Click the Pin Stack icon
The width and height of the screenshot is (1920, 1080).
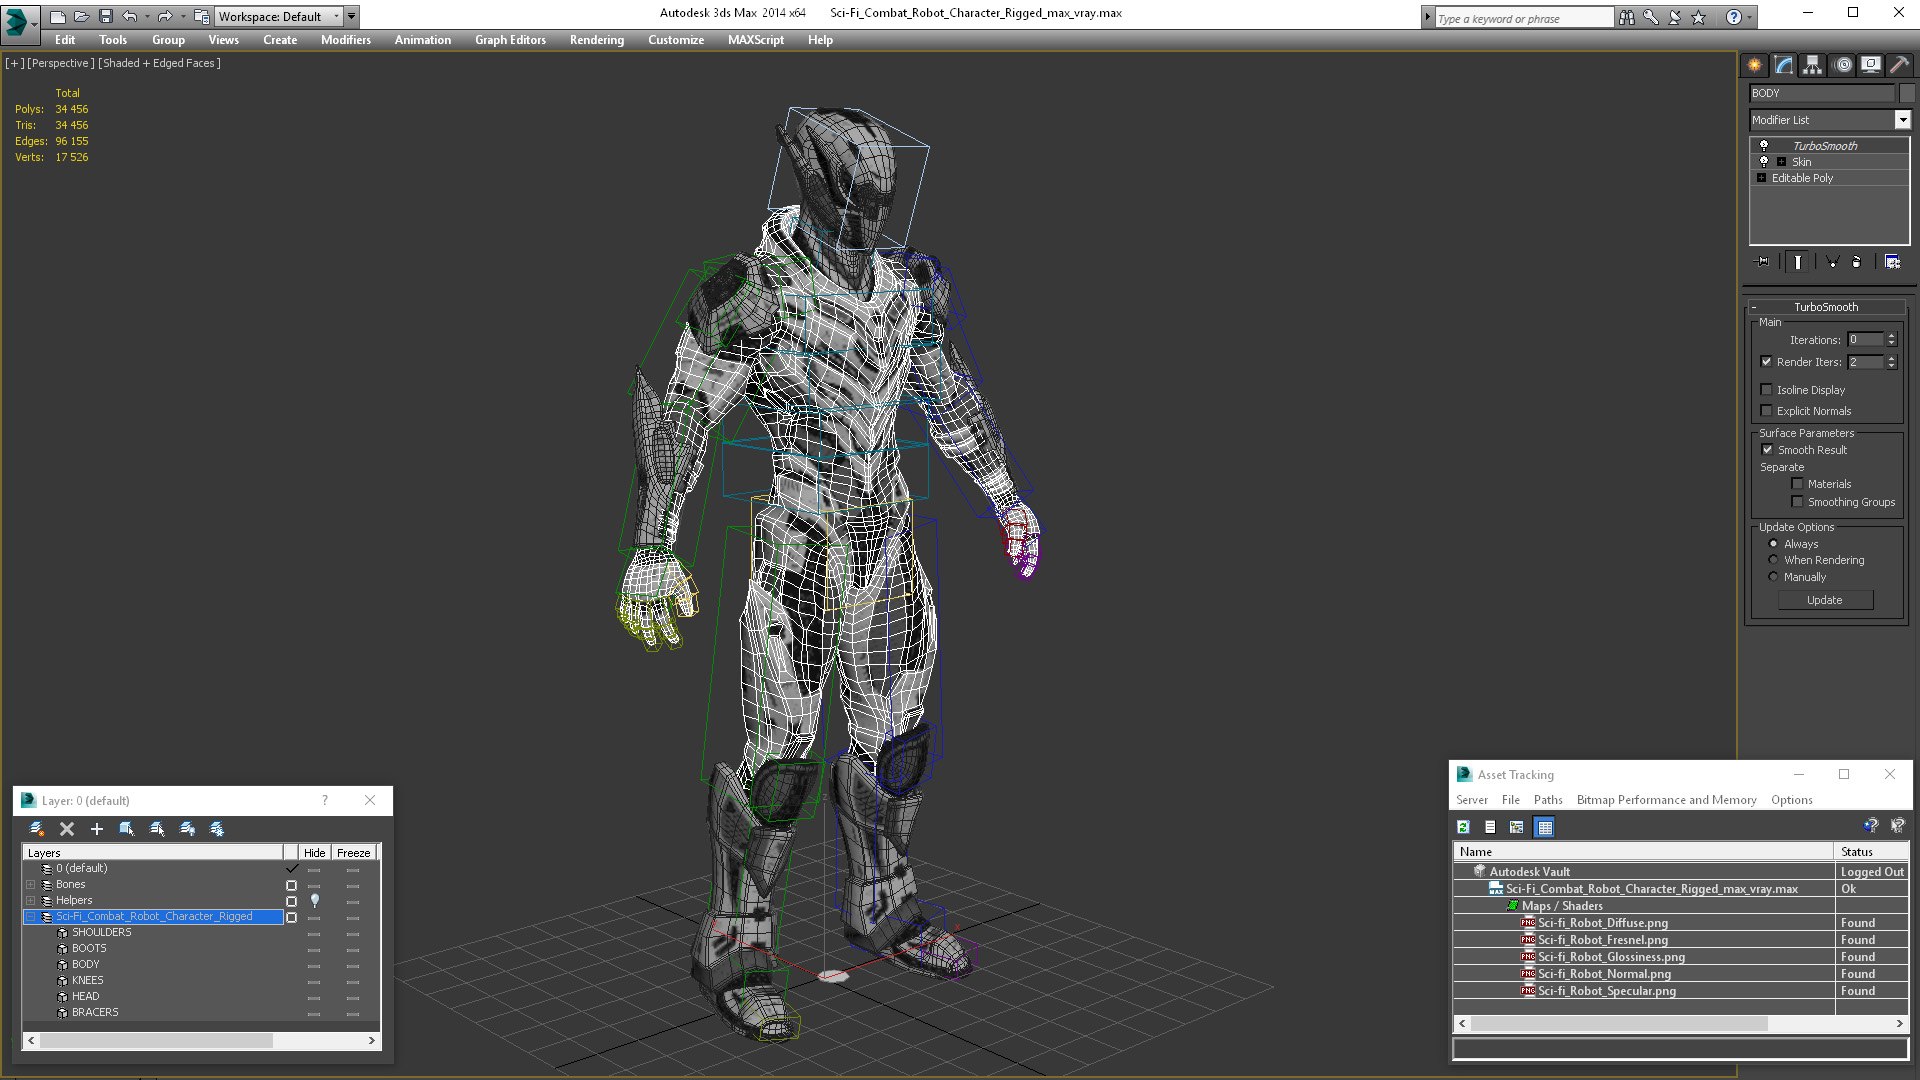click(1762, 262)
